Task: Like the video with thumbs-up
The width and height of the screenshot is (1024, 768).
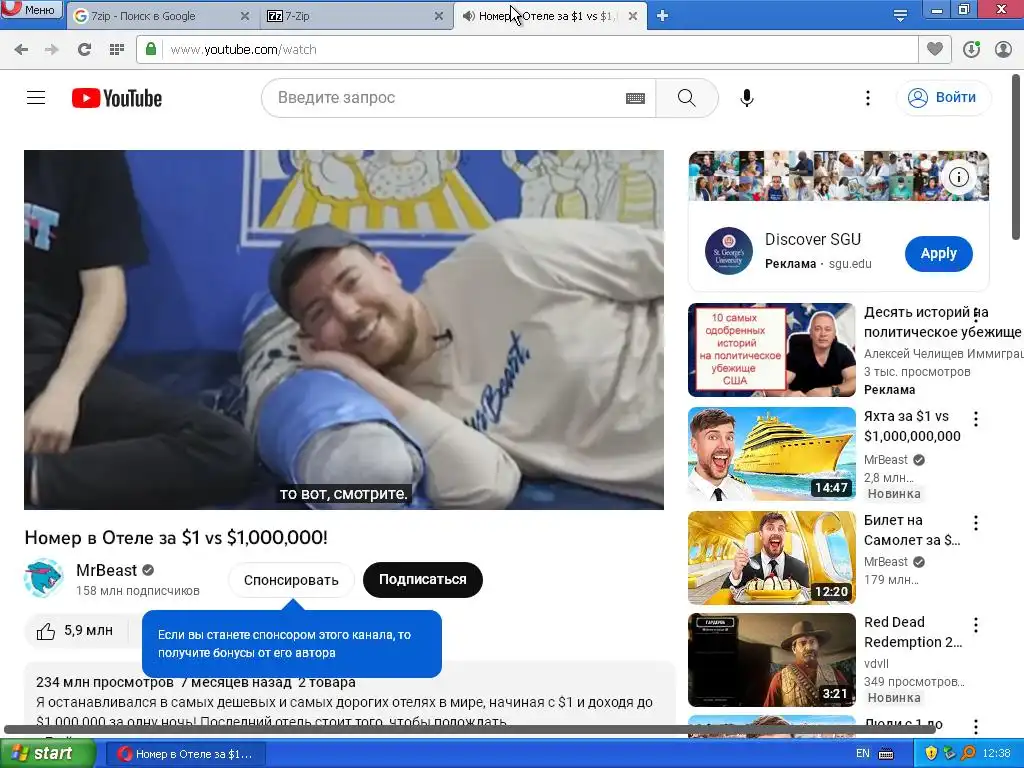Action: (75, 631)
